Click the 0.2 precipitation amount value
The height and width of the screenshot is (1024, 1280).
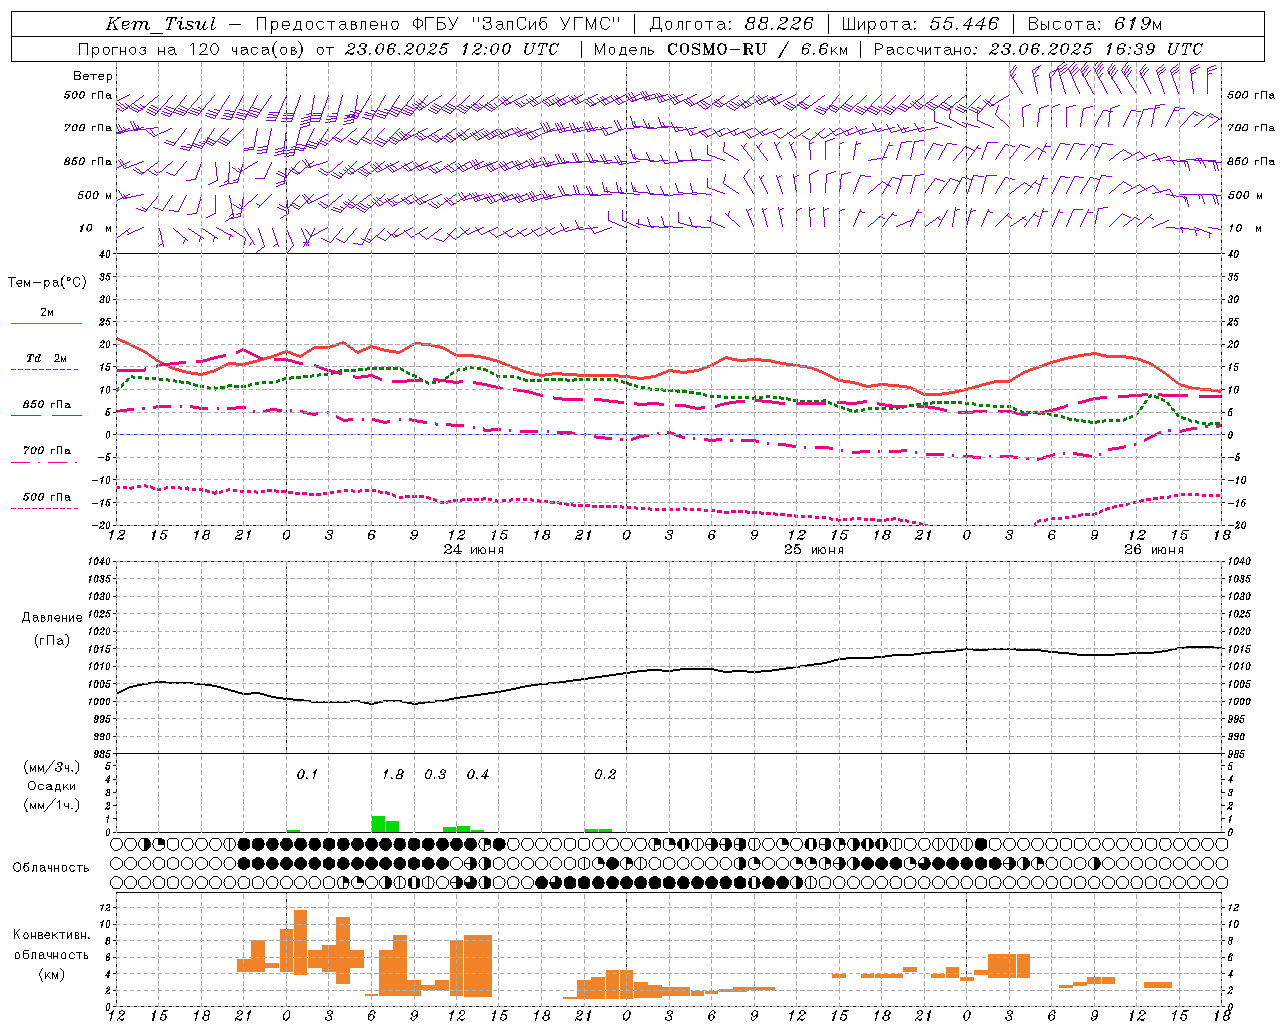click(605, 775)
